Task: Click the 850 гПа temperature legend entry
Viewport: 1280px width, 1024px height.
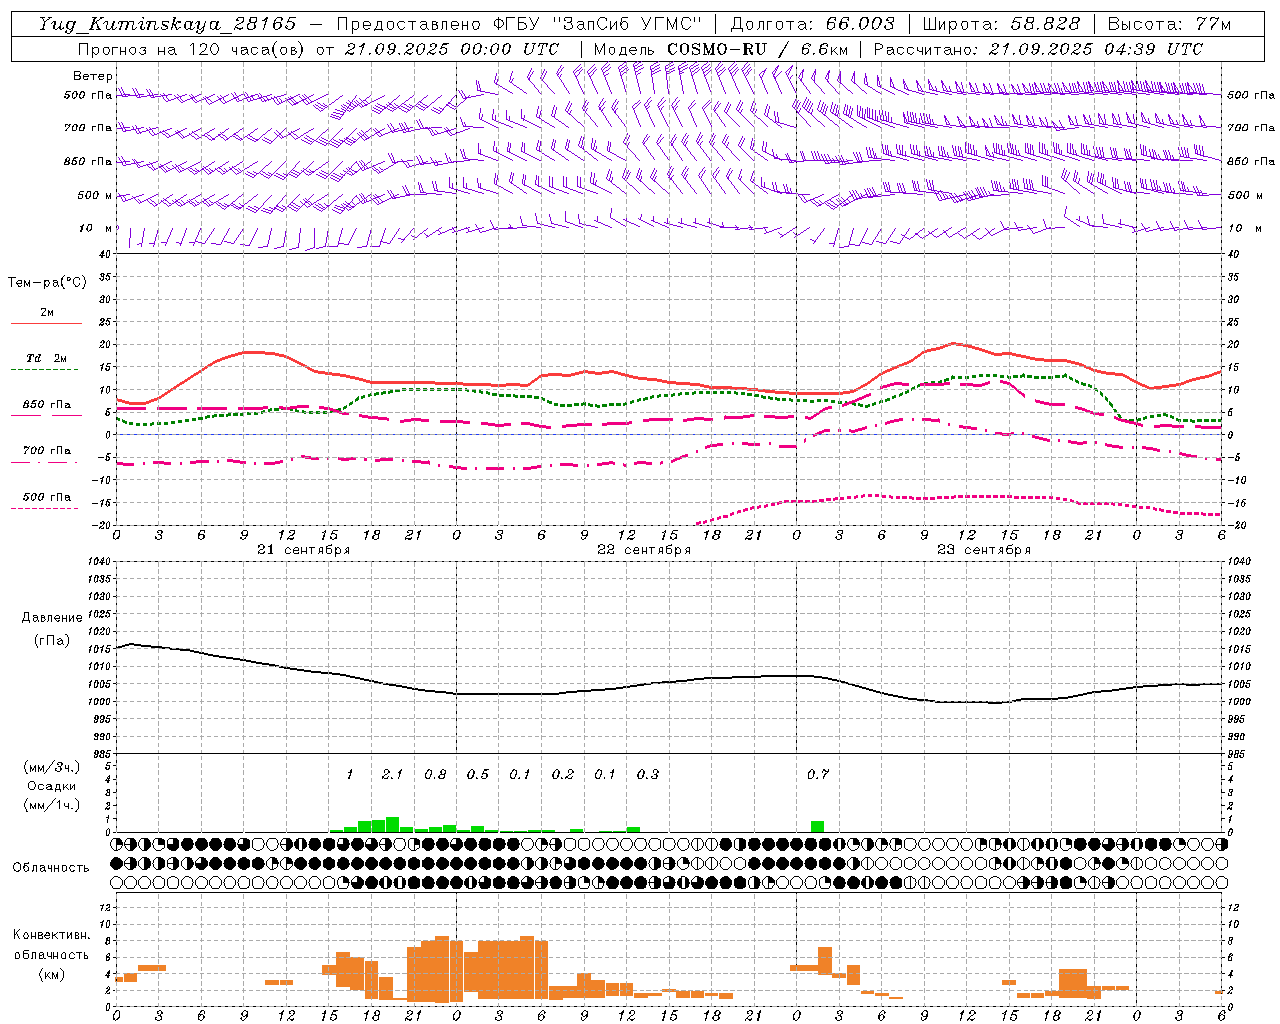Action: 47,404
